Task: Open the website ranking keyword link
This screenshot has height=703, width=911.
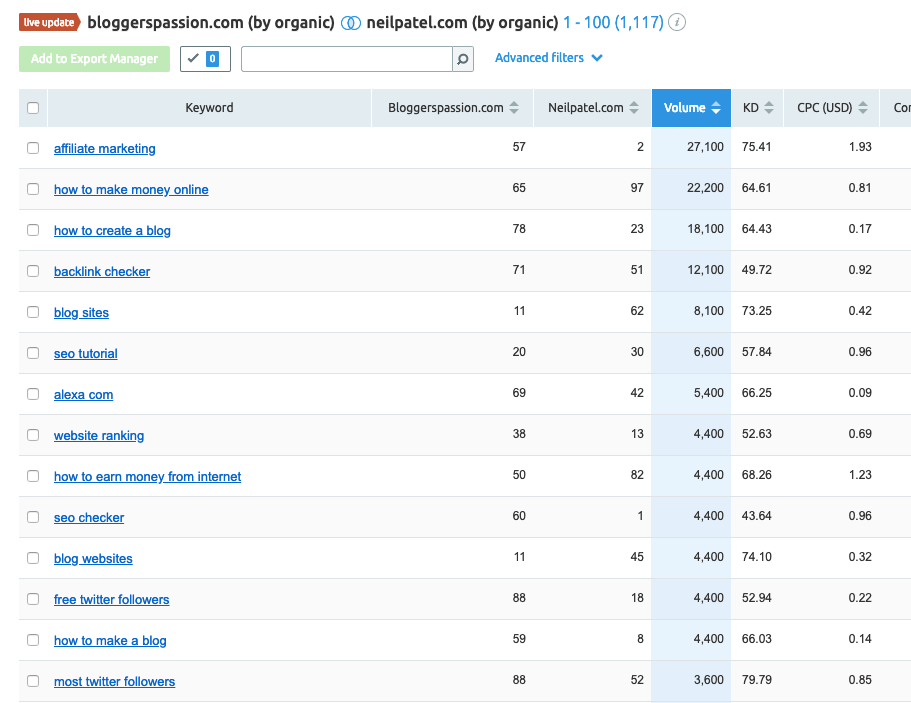Action: point(99,436)
